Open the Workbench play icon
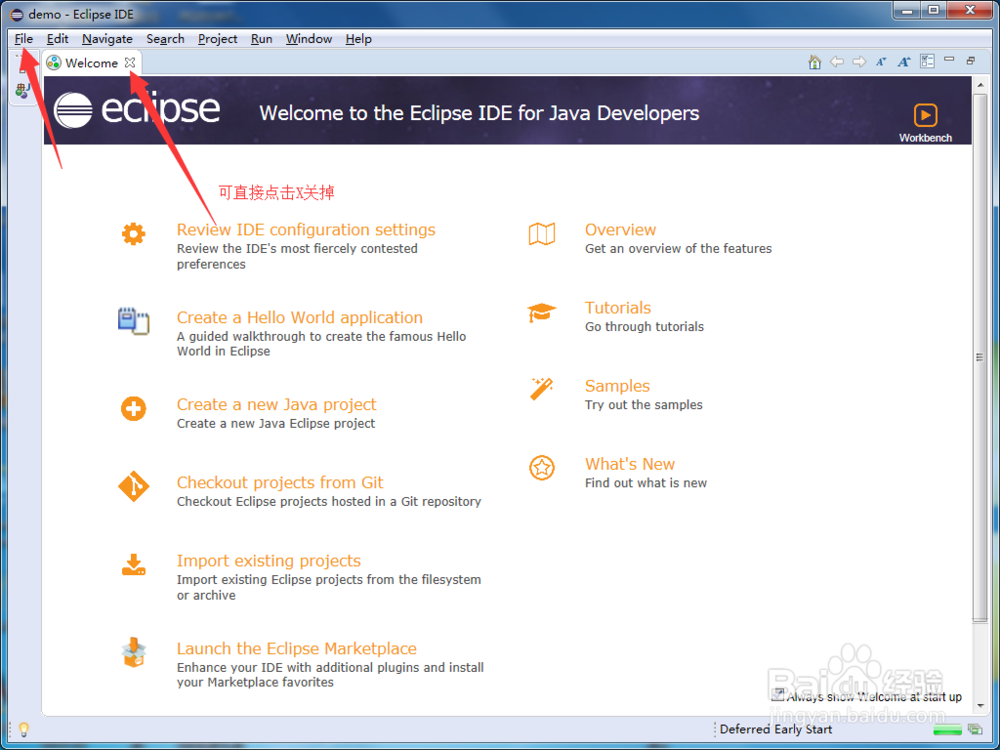This screenshot has height=750, width=1000. point(925,115)
